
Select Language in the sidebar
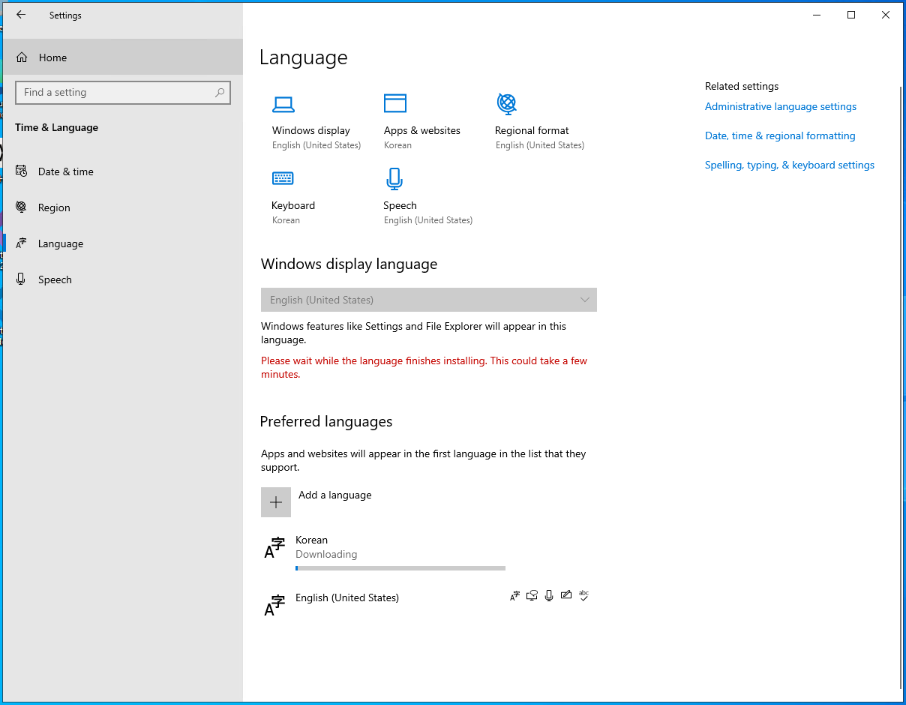(x=122, y=243)
